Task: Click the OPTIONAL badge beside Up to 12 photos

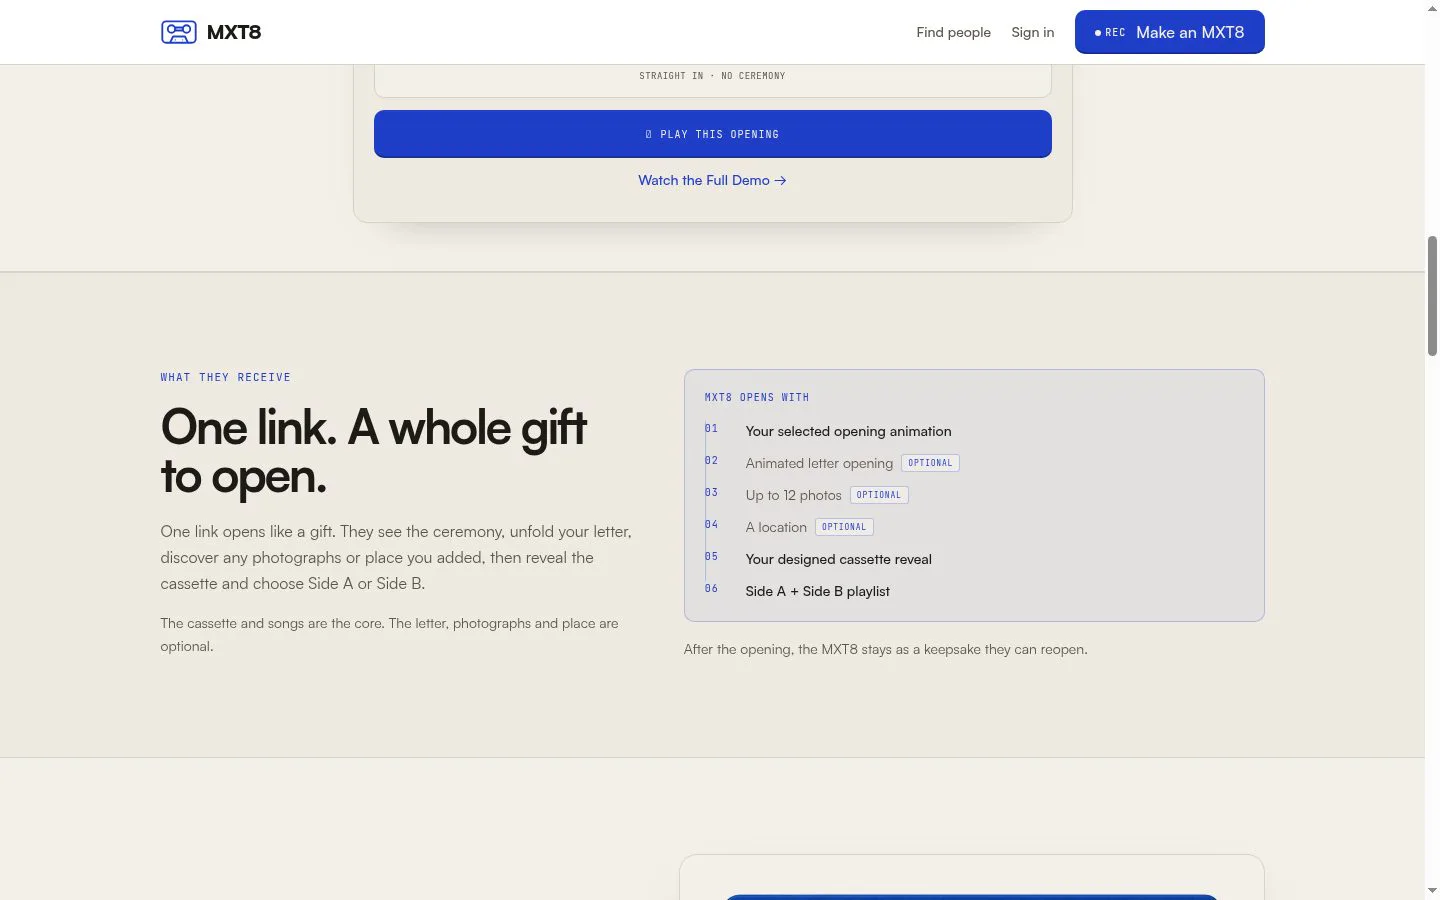Action: coord(879,495)
